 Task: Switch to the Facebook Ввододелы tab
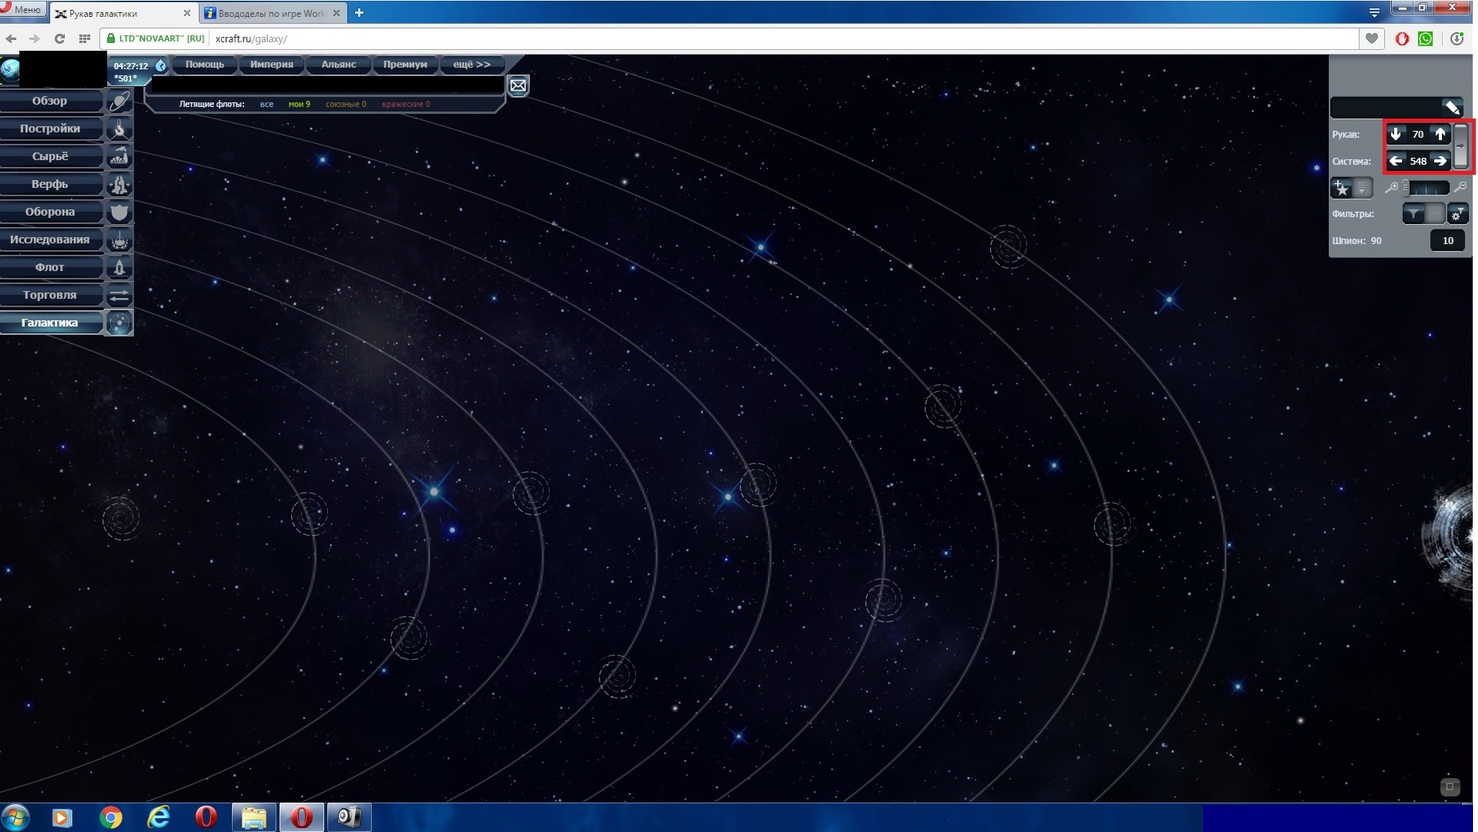coord(272,14)
